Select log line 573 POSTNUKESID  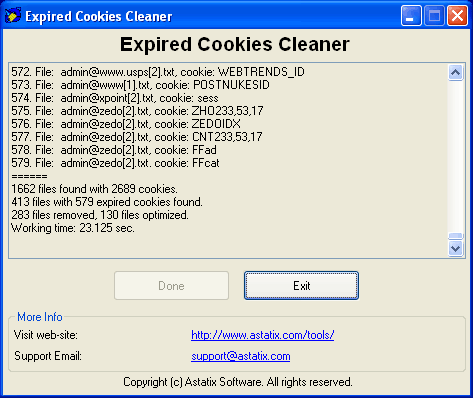(140, 85)
